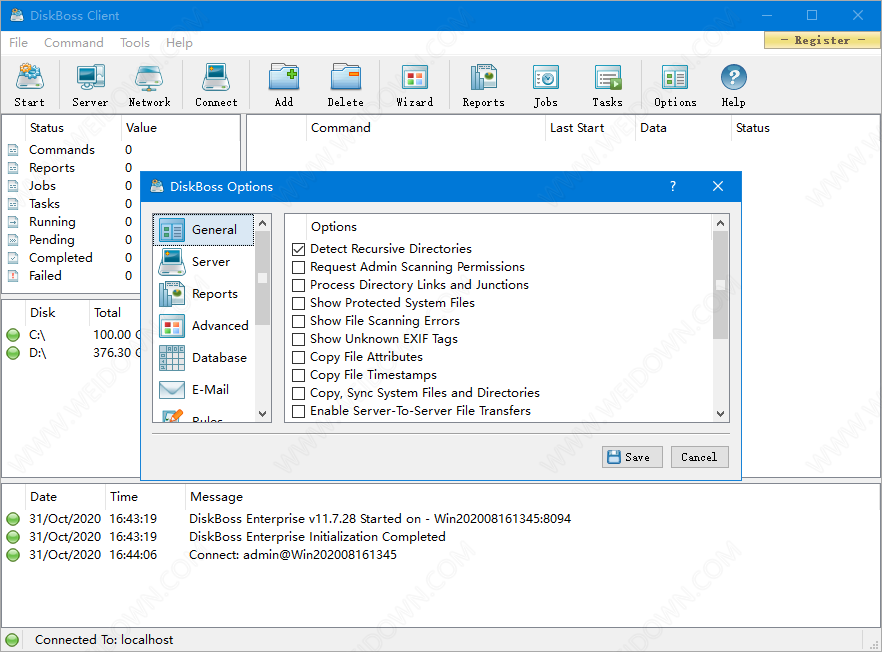The height and width of the screenshot is (652, 882).
Task: Select Reports category in options sidebar
Action: [204, 294]
